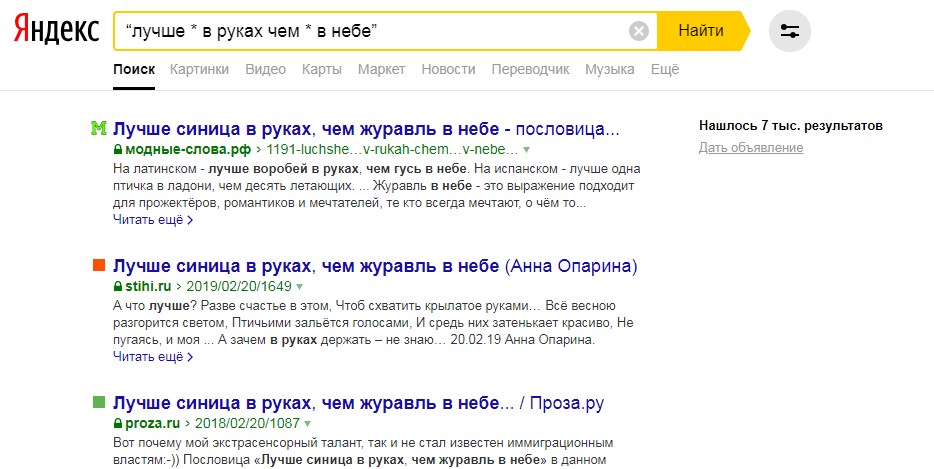Click the модные-слова.рф domain link
The height and width of the screenshot is (469, 934).
tap(188, 150)
